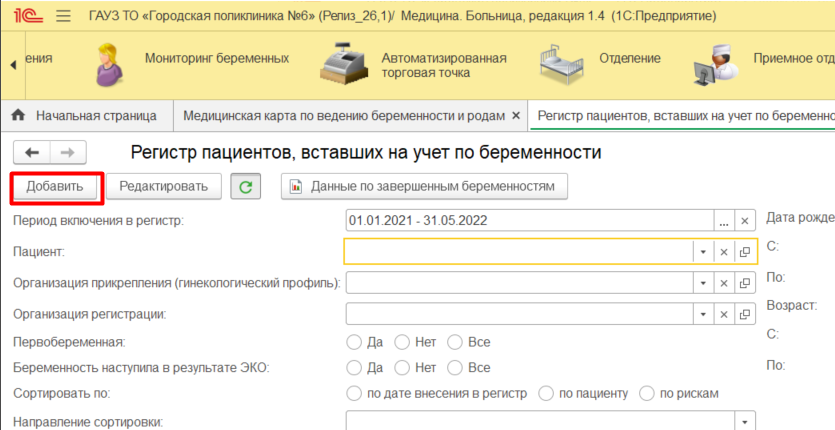
Task: Click the Мониторинг беременных section icon
Action: click(109, 65)
